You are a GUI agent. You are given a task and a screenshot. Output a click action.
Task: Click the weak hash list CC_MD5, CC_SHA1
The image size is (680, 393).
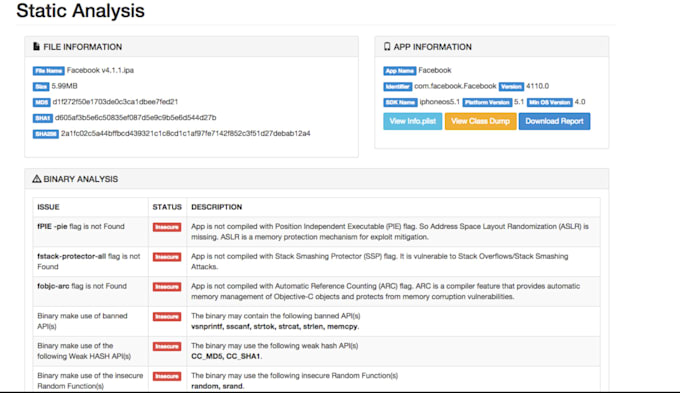tap(226, 357)
